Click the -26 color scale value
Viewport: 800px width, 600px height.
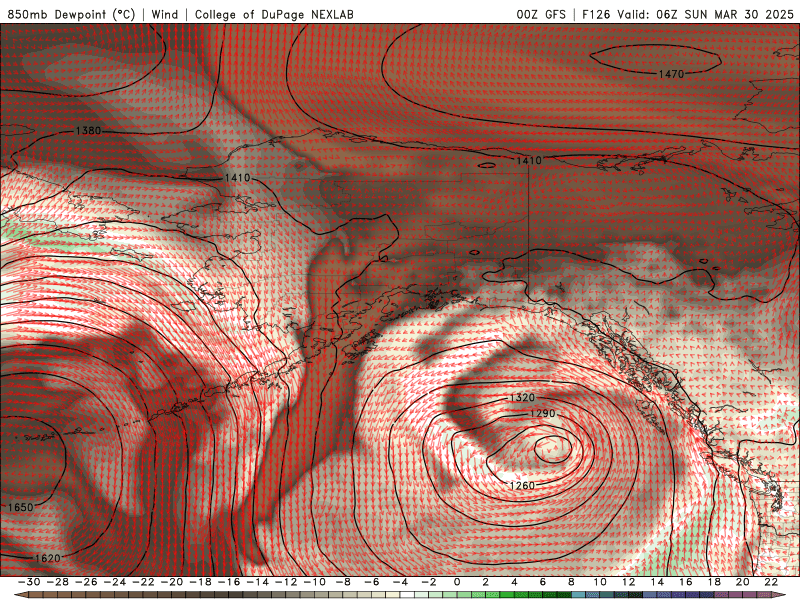tap(86, 582)
